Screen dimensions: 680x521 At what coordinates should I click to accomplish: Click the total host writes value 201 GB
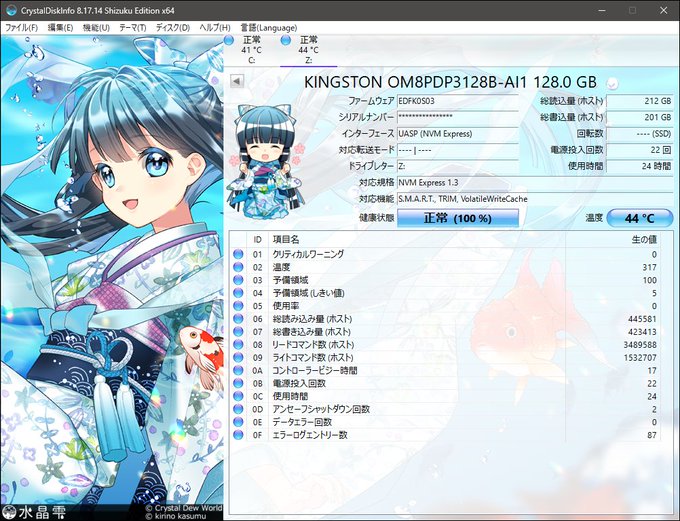640,117
